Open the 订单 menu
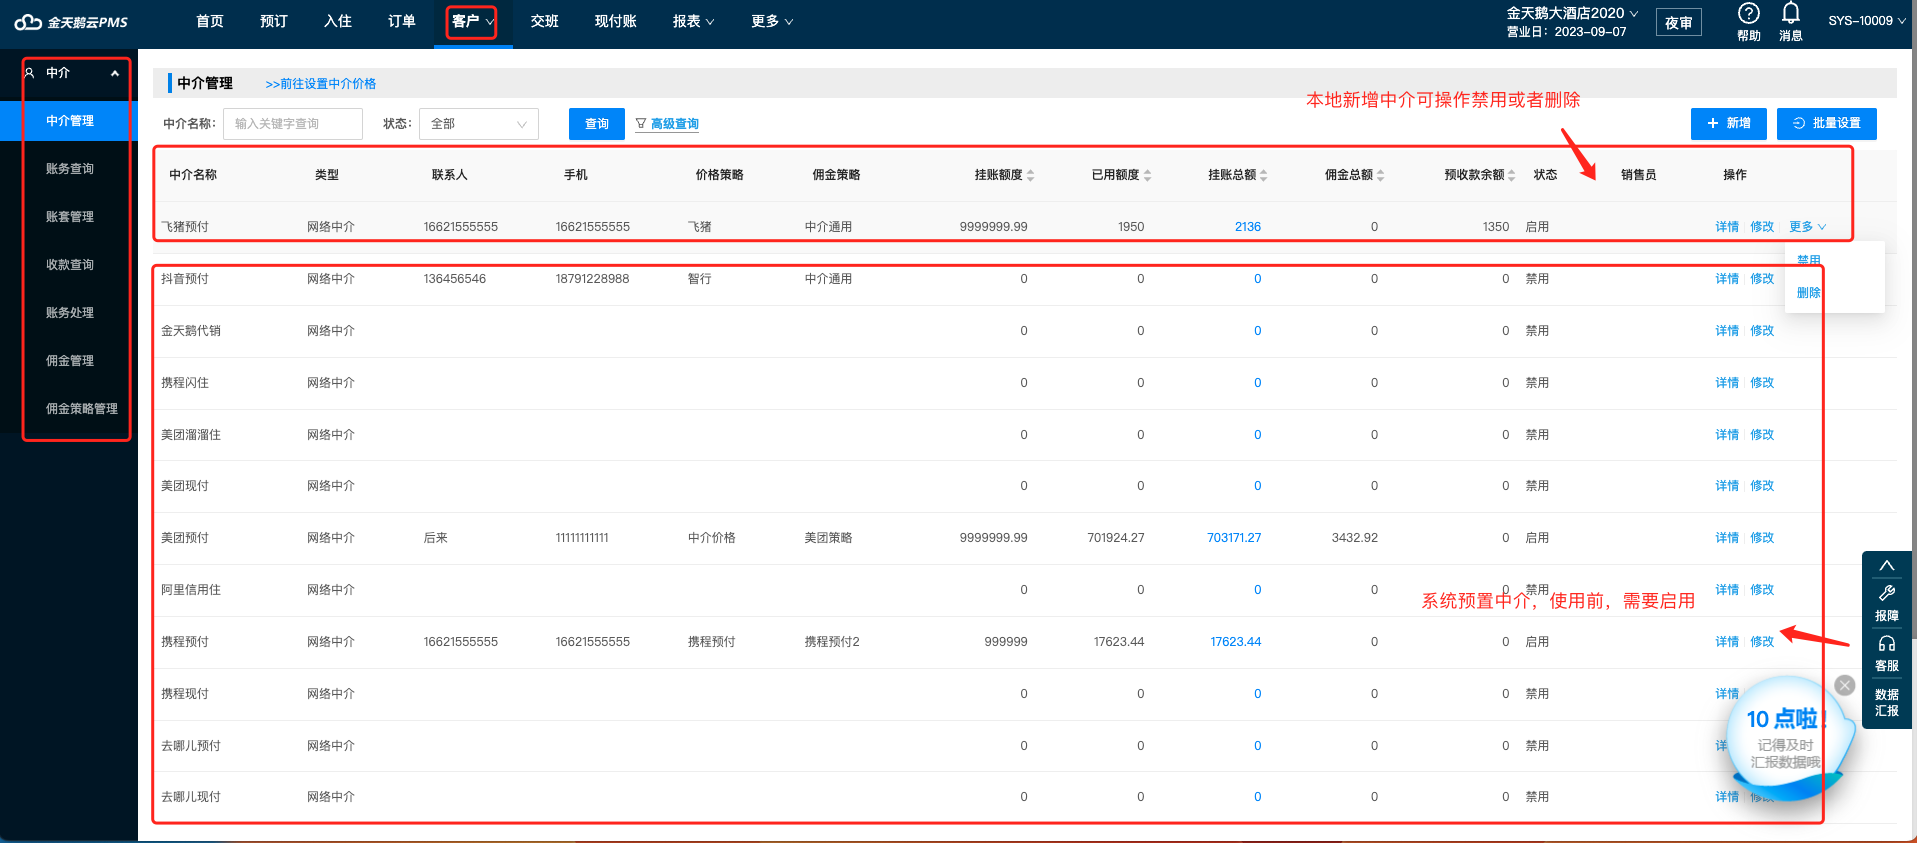The height and width of the screenshot is (843, 1917). pyautogui.click(x=401, y=21)
